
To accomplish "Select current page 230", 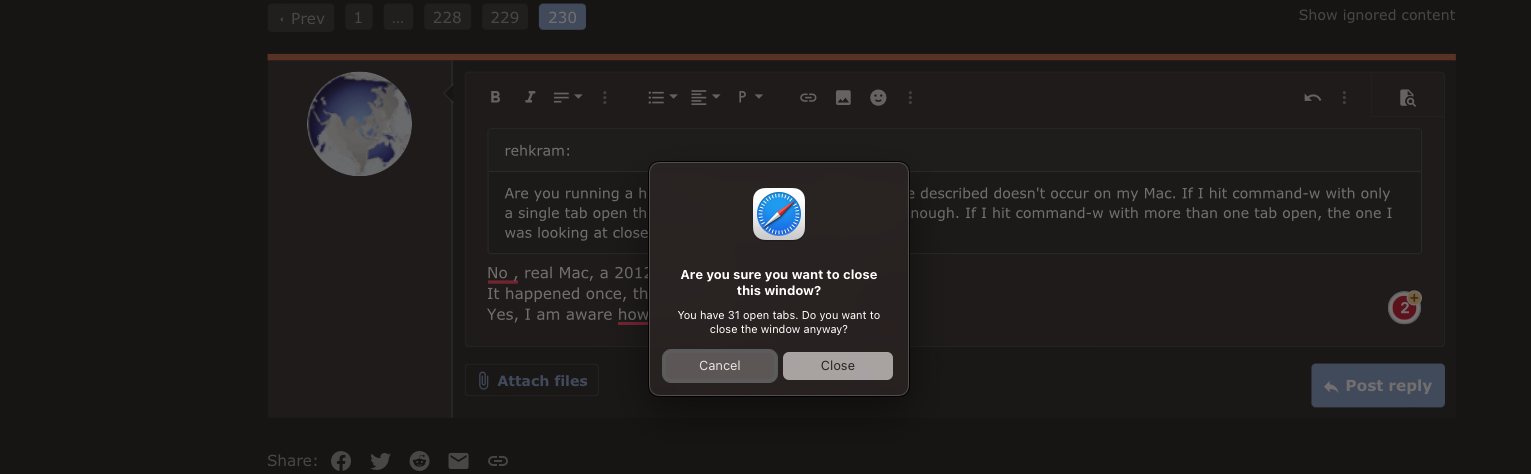I will tap(562, 17).
